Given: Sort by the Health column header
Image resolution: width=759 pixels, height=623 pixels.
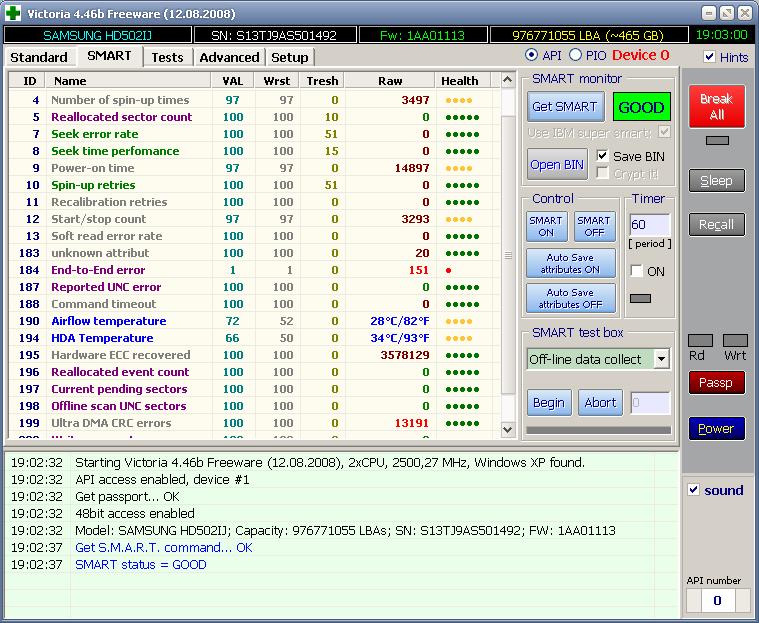Looking at the screenshot, I should 459,81.
